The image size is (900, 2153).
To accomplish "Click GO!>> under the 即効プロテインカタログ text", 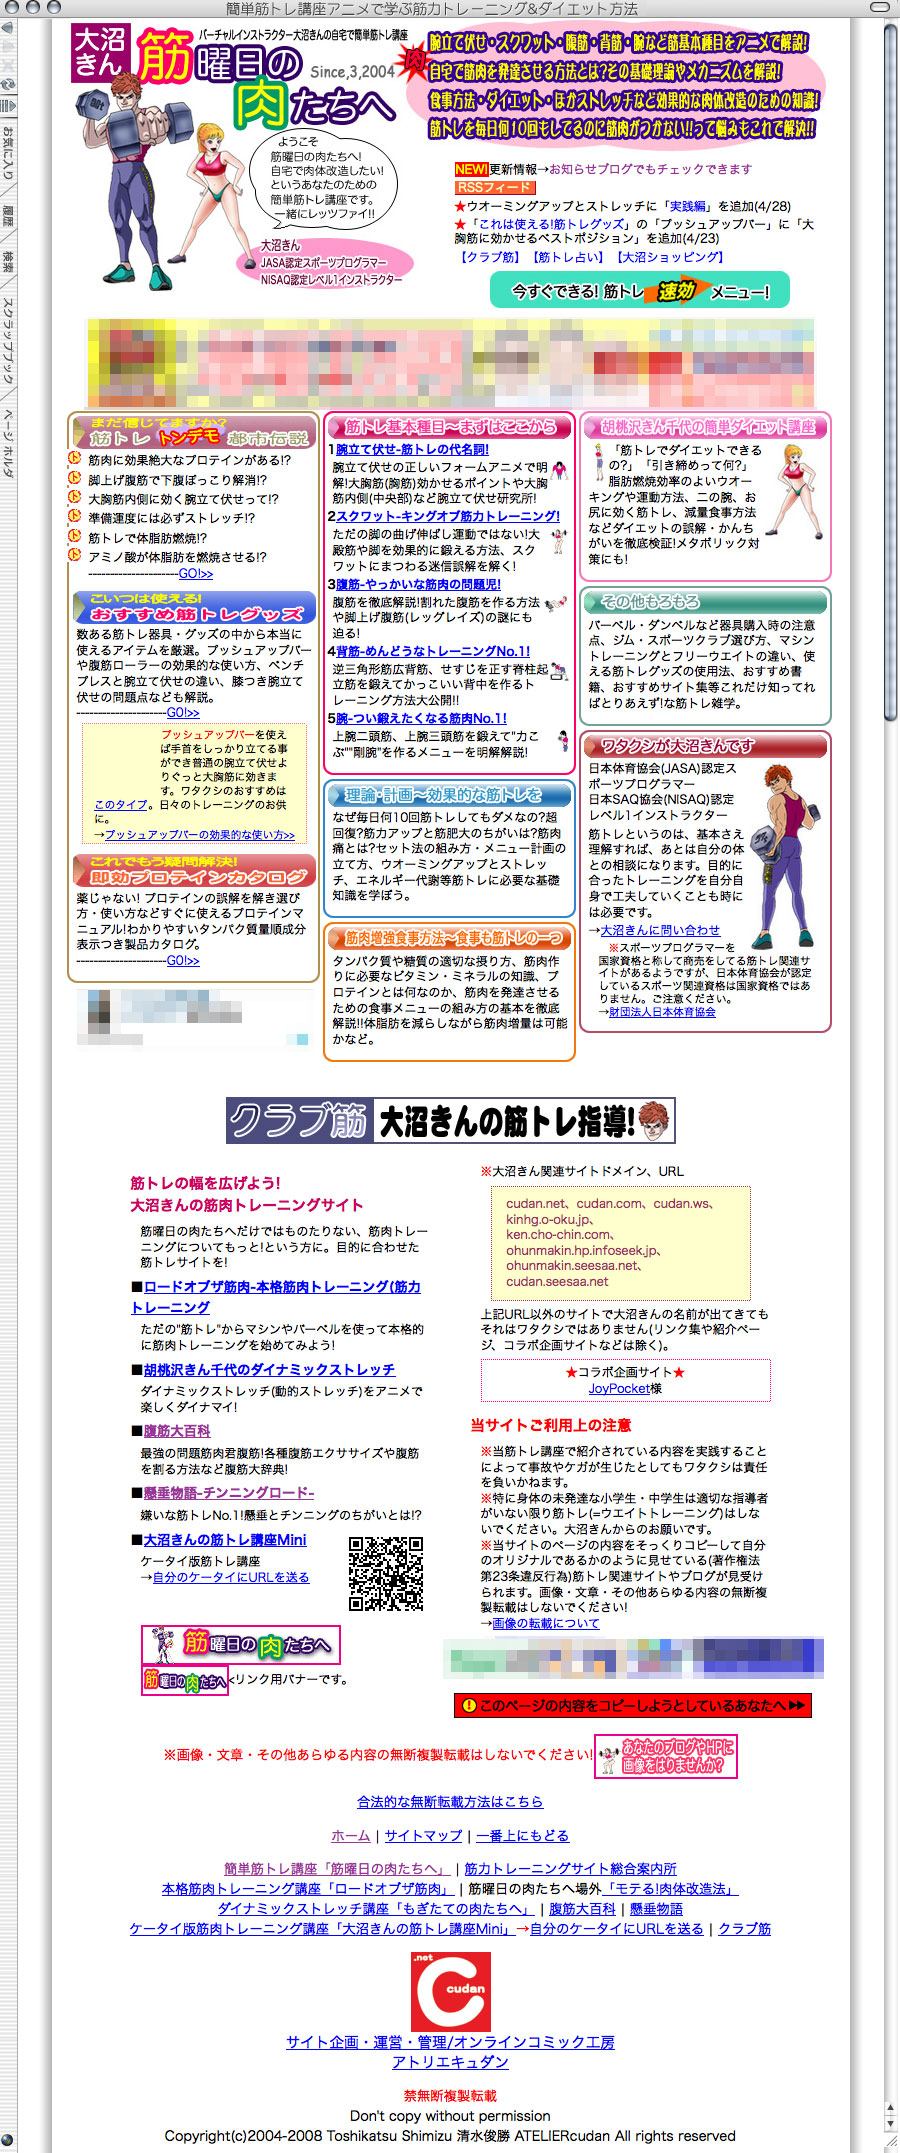I will click(183, 960).
